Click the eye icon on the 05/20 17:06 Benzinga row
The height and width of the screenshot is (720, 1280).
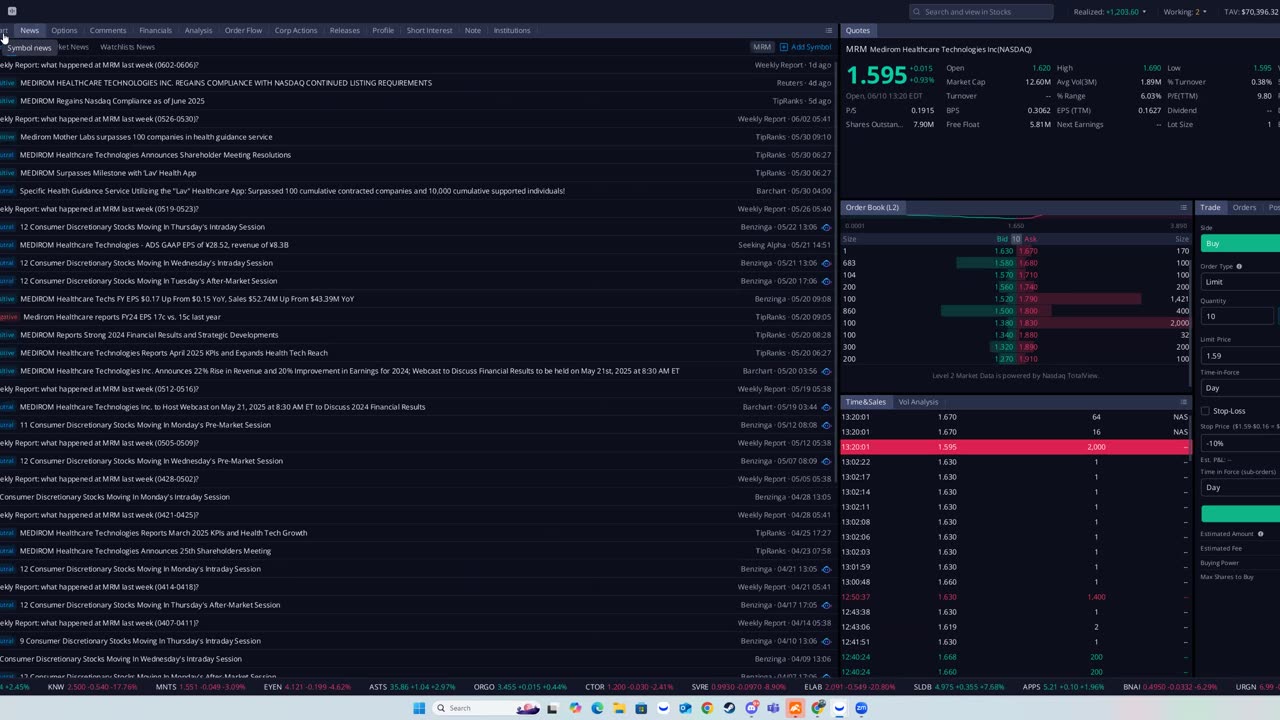pyautogui.click(x=826, y=281)
